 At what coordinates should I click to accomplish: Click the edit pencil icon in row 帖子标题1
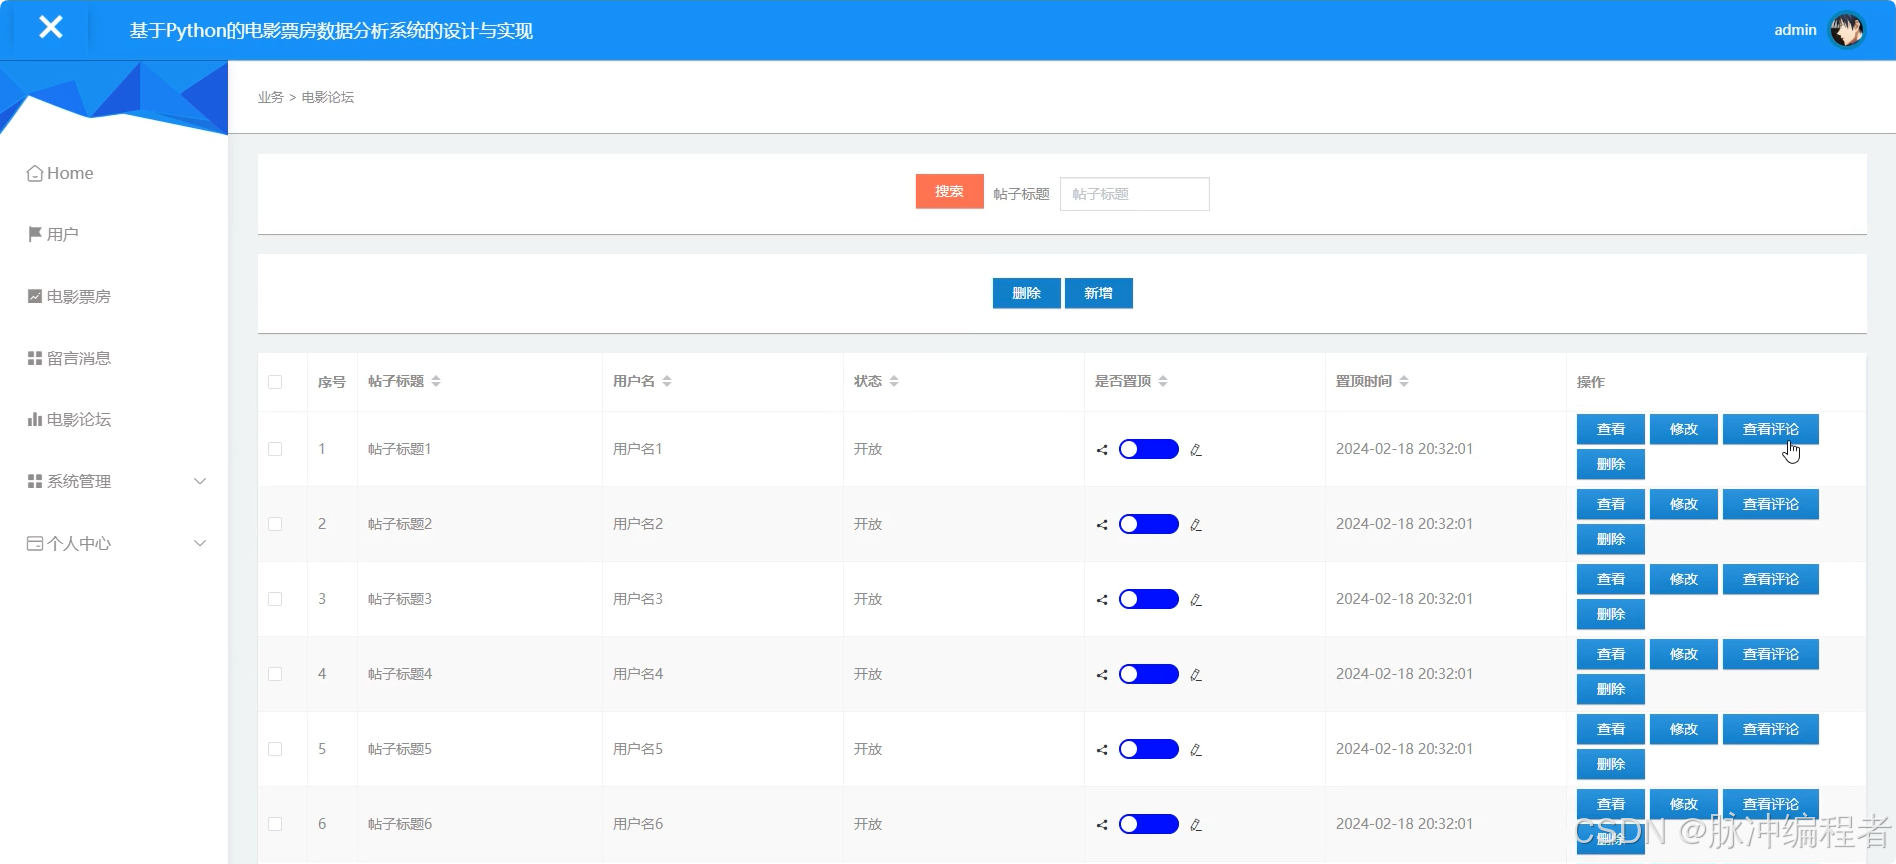[1196, 450]
